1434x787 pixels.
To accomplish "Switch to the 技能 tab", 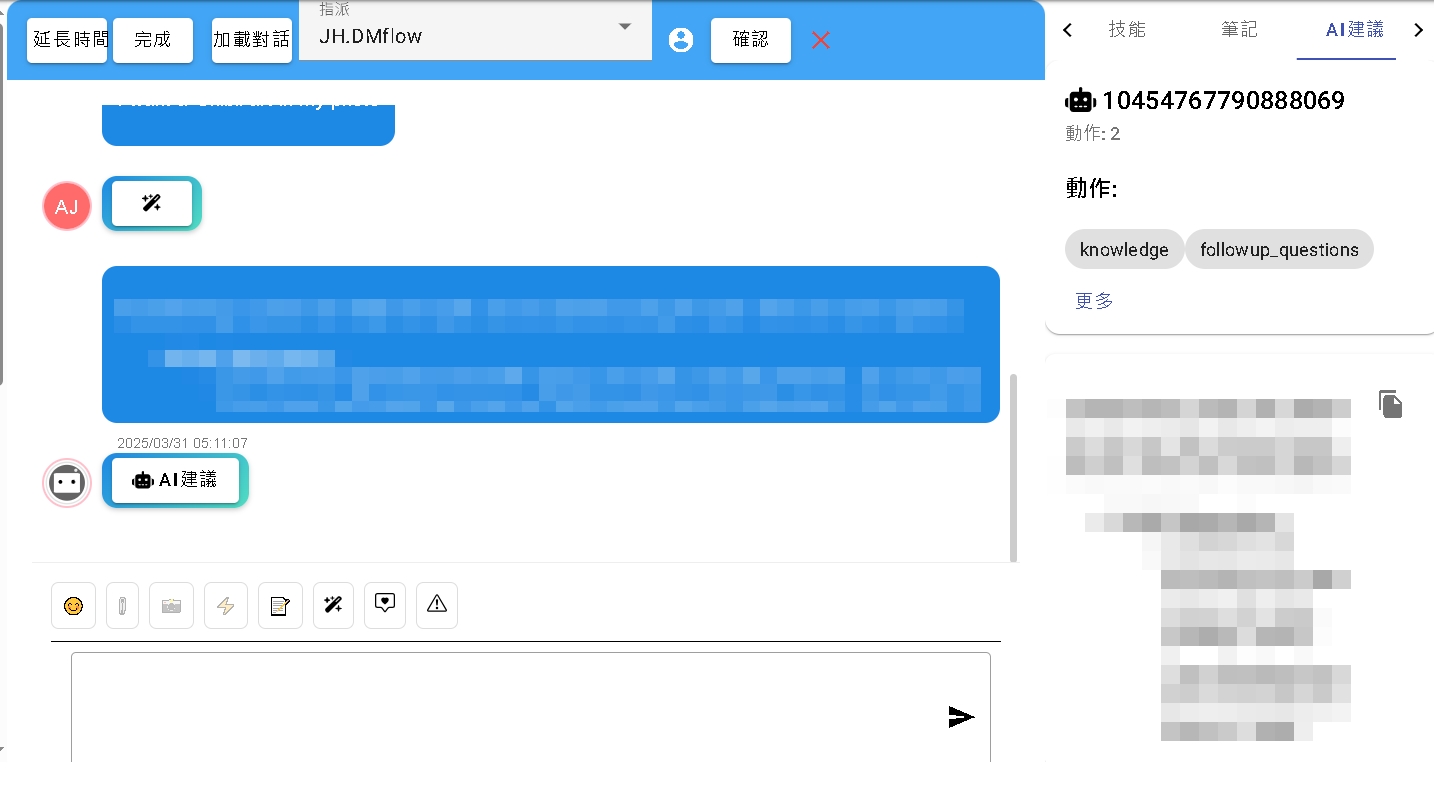I will point(1127,30).
